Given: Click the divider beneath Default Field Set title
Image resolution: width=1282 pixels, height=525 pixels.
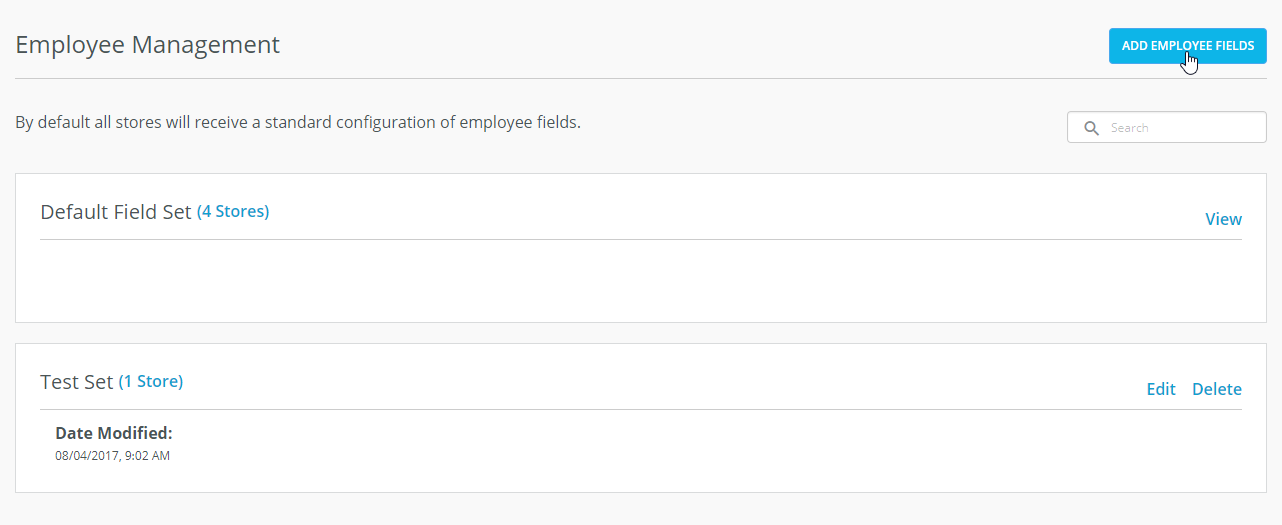Looking at the screenshot, I should click(640, 239).
